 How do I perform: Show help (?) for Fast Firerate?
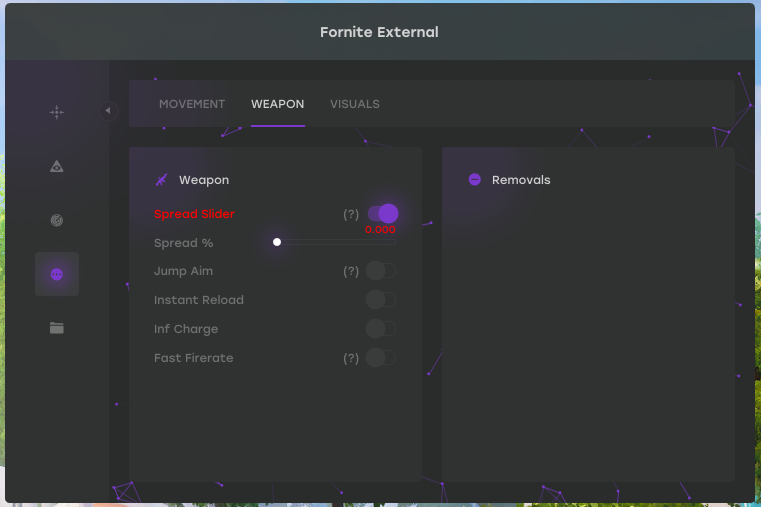[x=351, y=359]
